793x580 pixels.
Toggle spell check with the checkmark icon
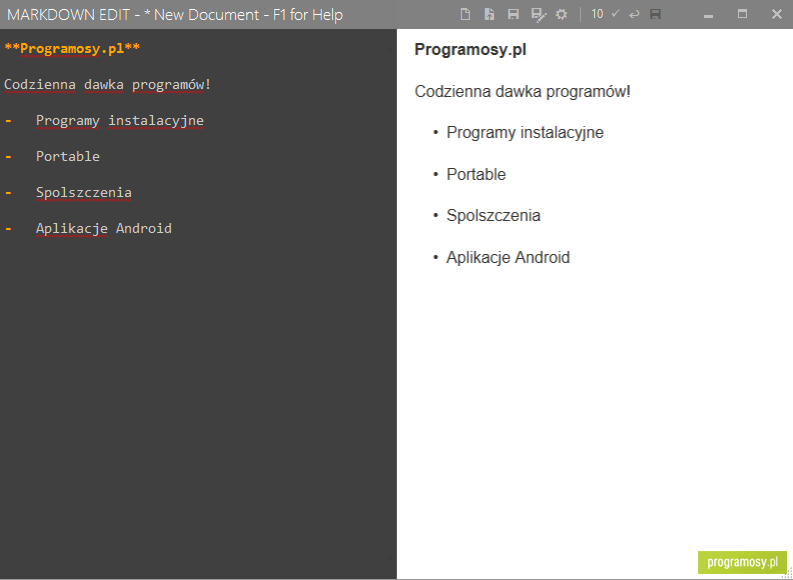pos(615,14)
